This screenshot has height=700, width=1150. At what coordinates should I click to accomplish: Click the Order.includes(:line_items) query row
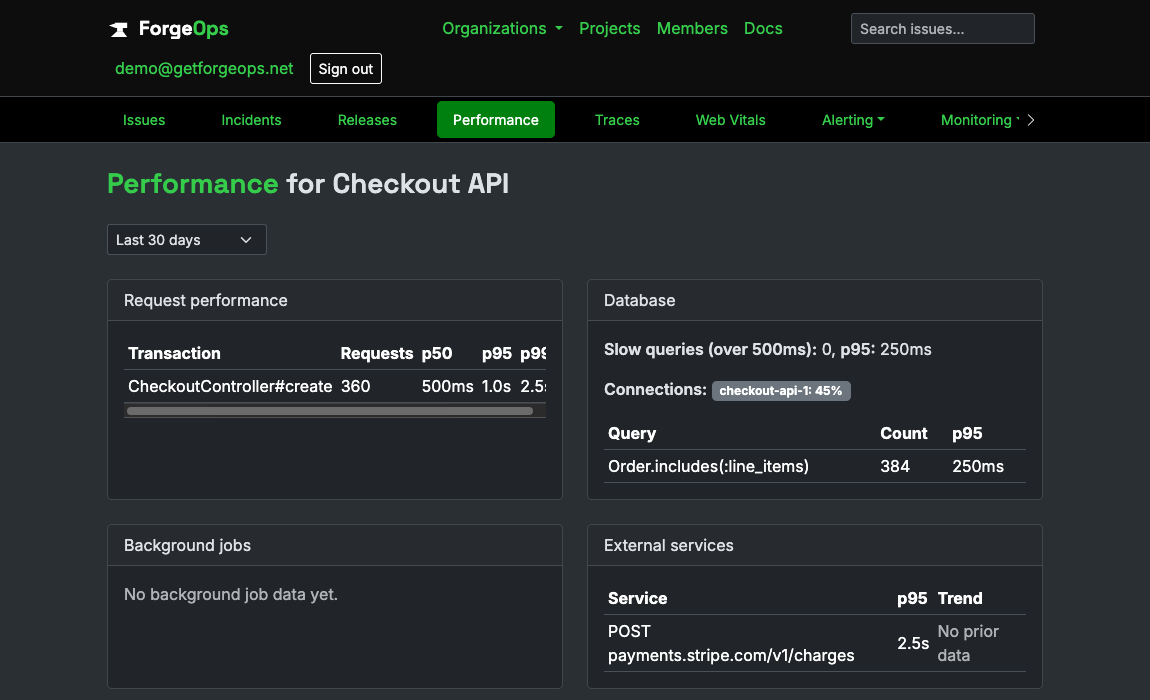815,466
